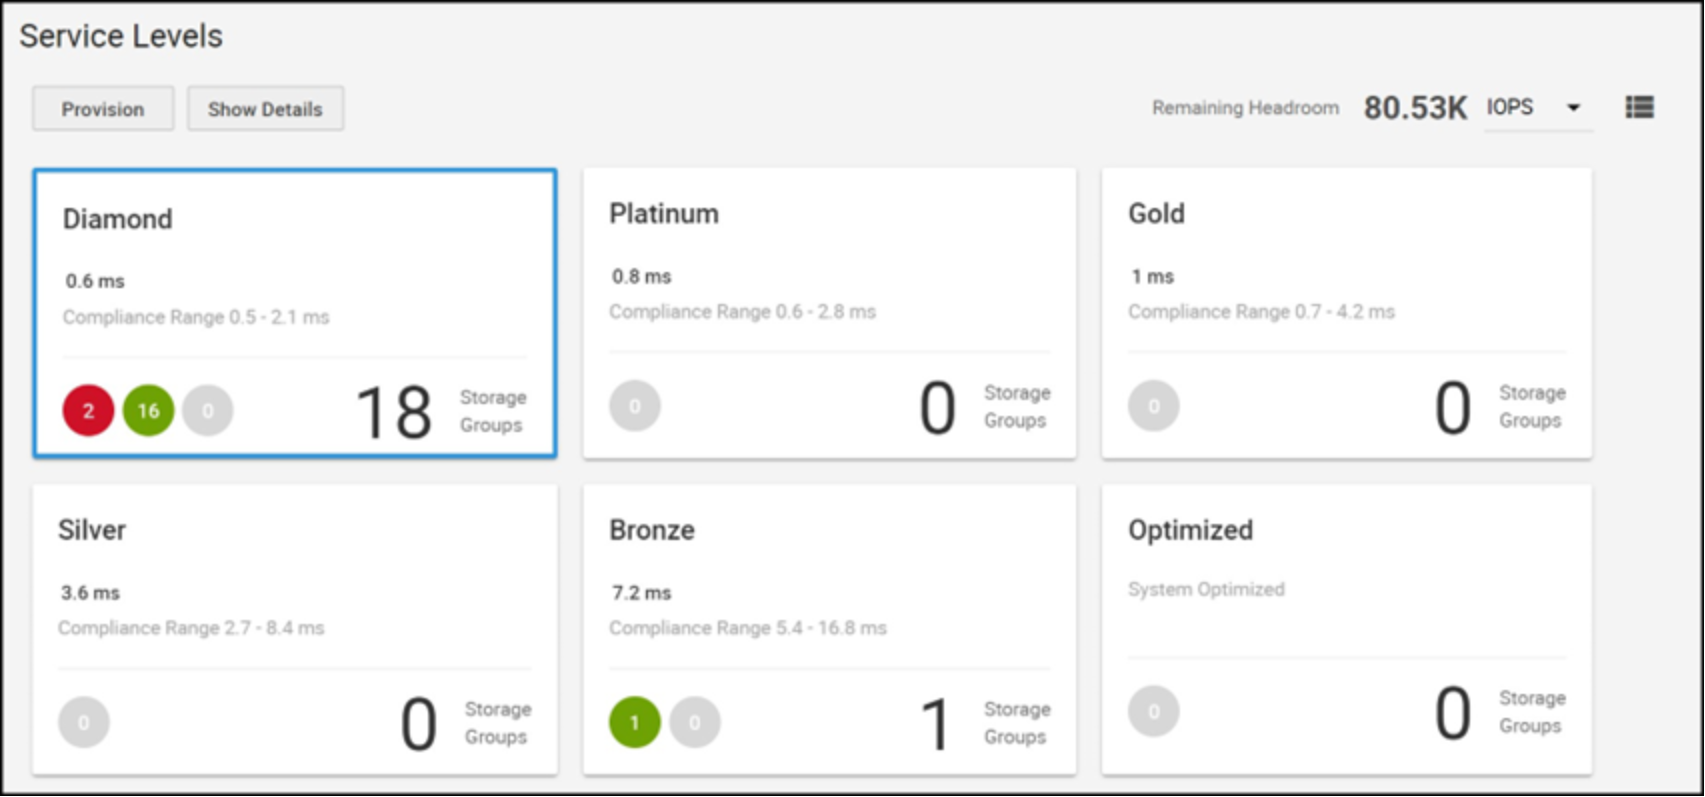Screen dimensions: 1705x797
Task: Click the gray 0 badge in Platinum
Action: point(635,406)
